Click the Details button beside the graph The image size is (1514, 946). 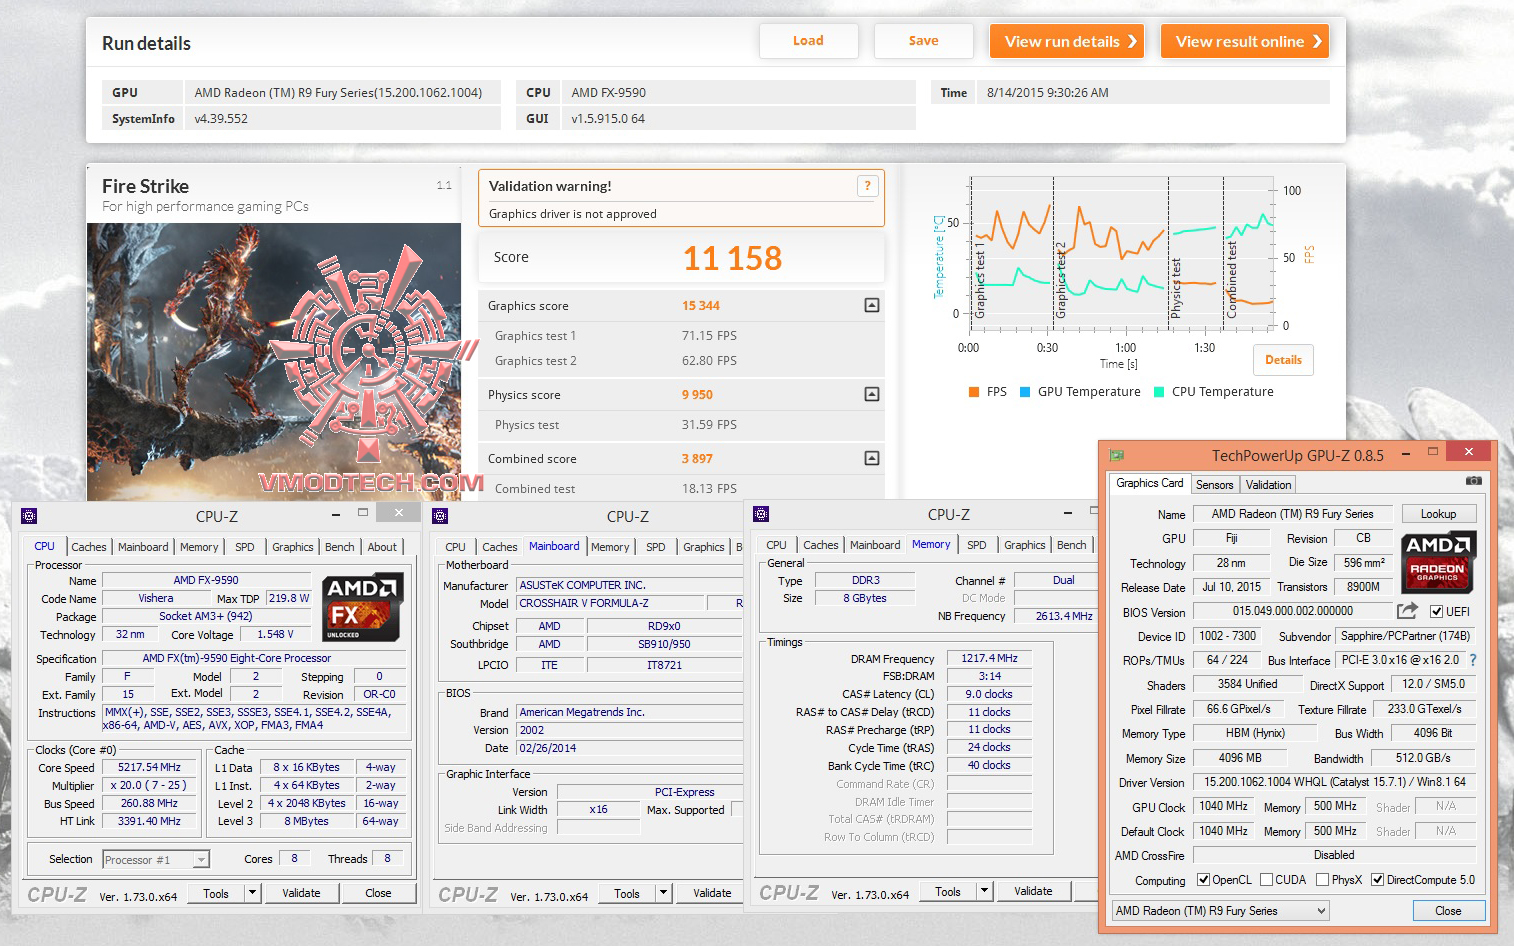click(x=1283, y=360)
